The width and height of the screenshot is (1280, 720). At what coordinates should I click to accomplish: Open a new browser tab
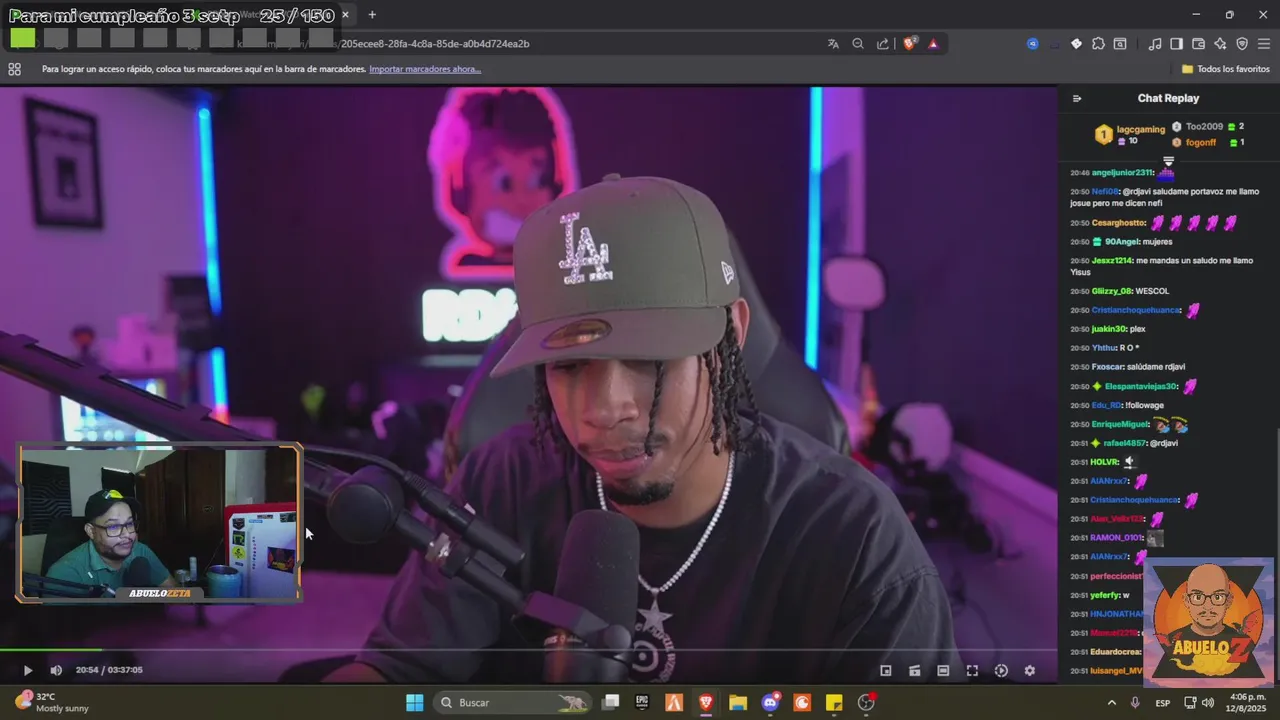pos(372,15)
